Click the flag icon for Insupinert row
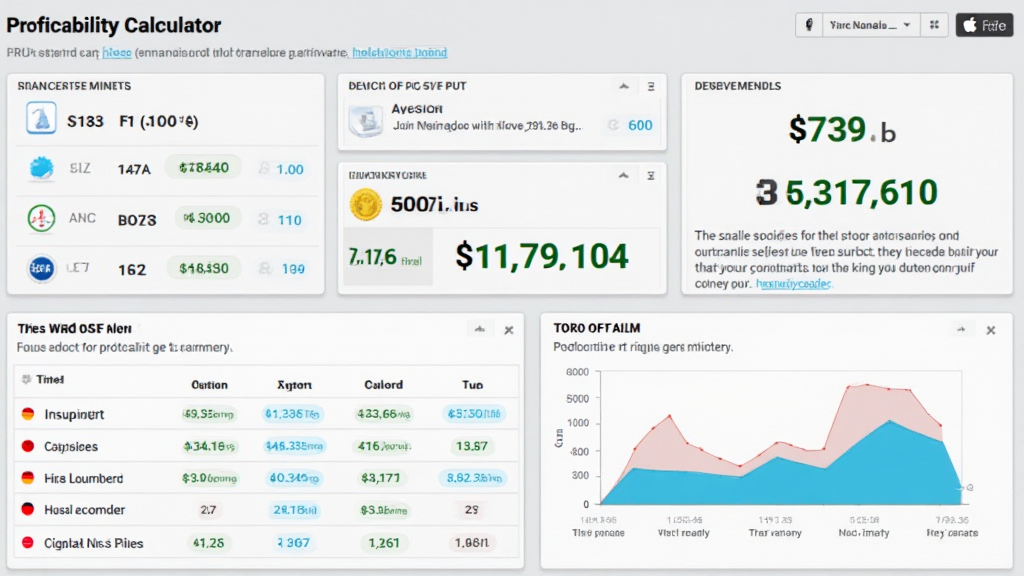The width and height of the screenshot is (1024, 576). [28, 413]
